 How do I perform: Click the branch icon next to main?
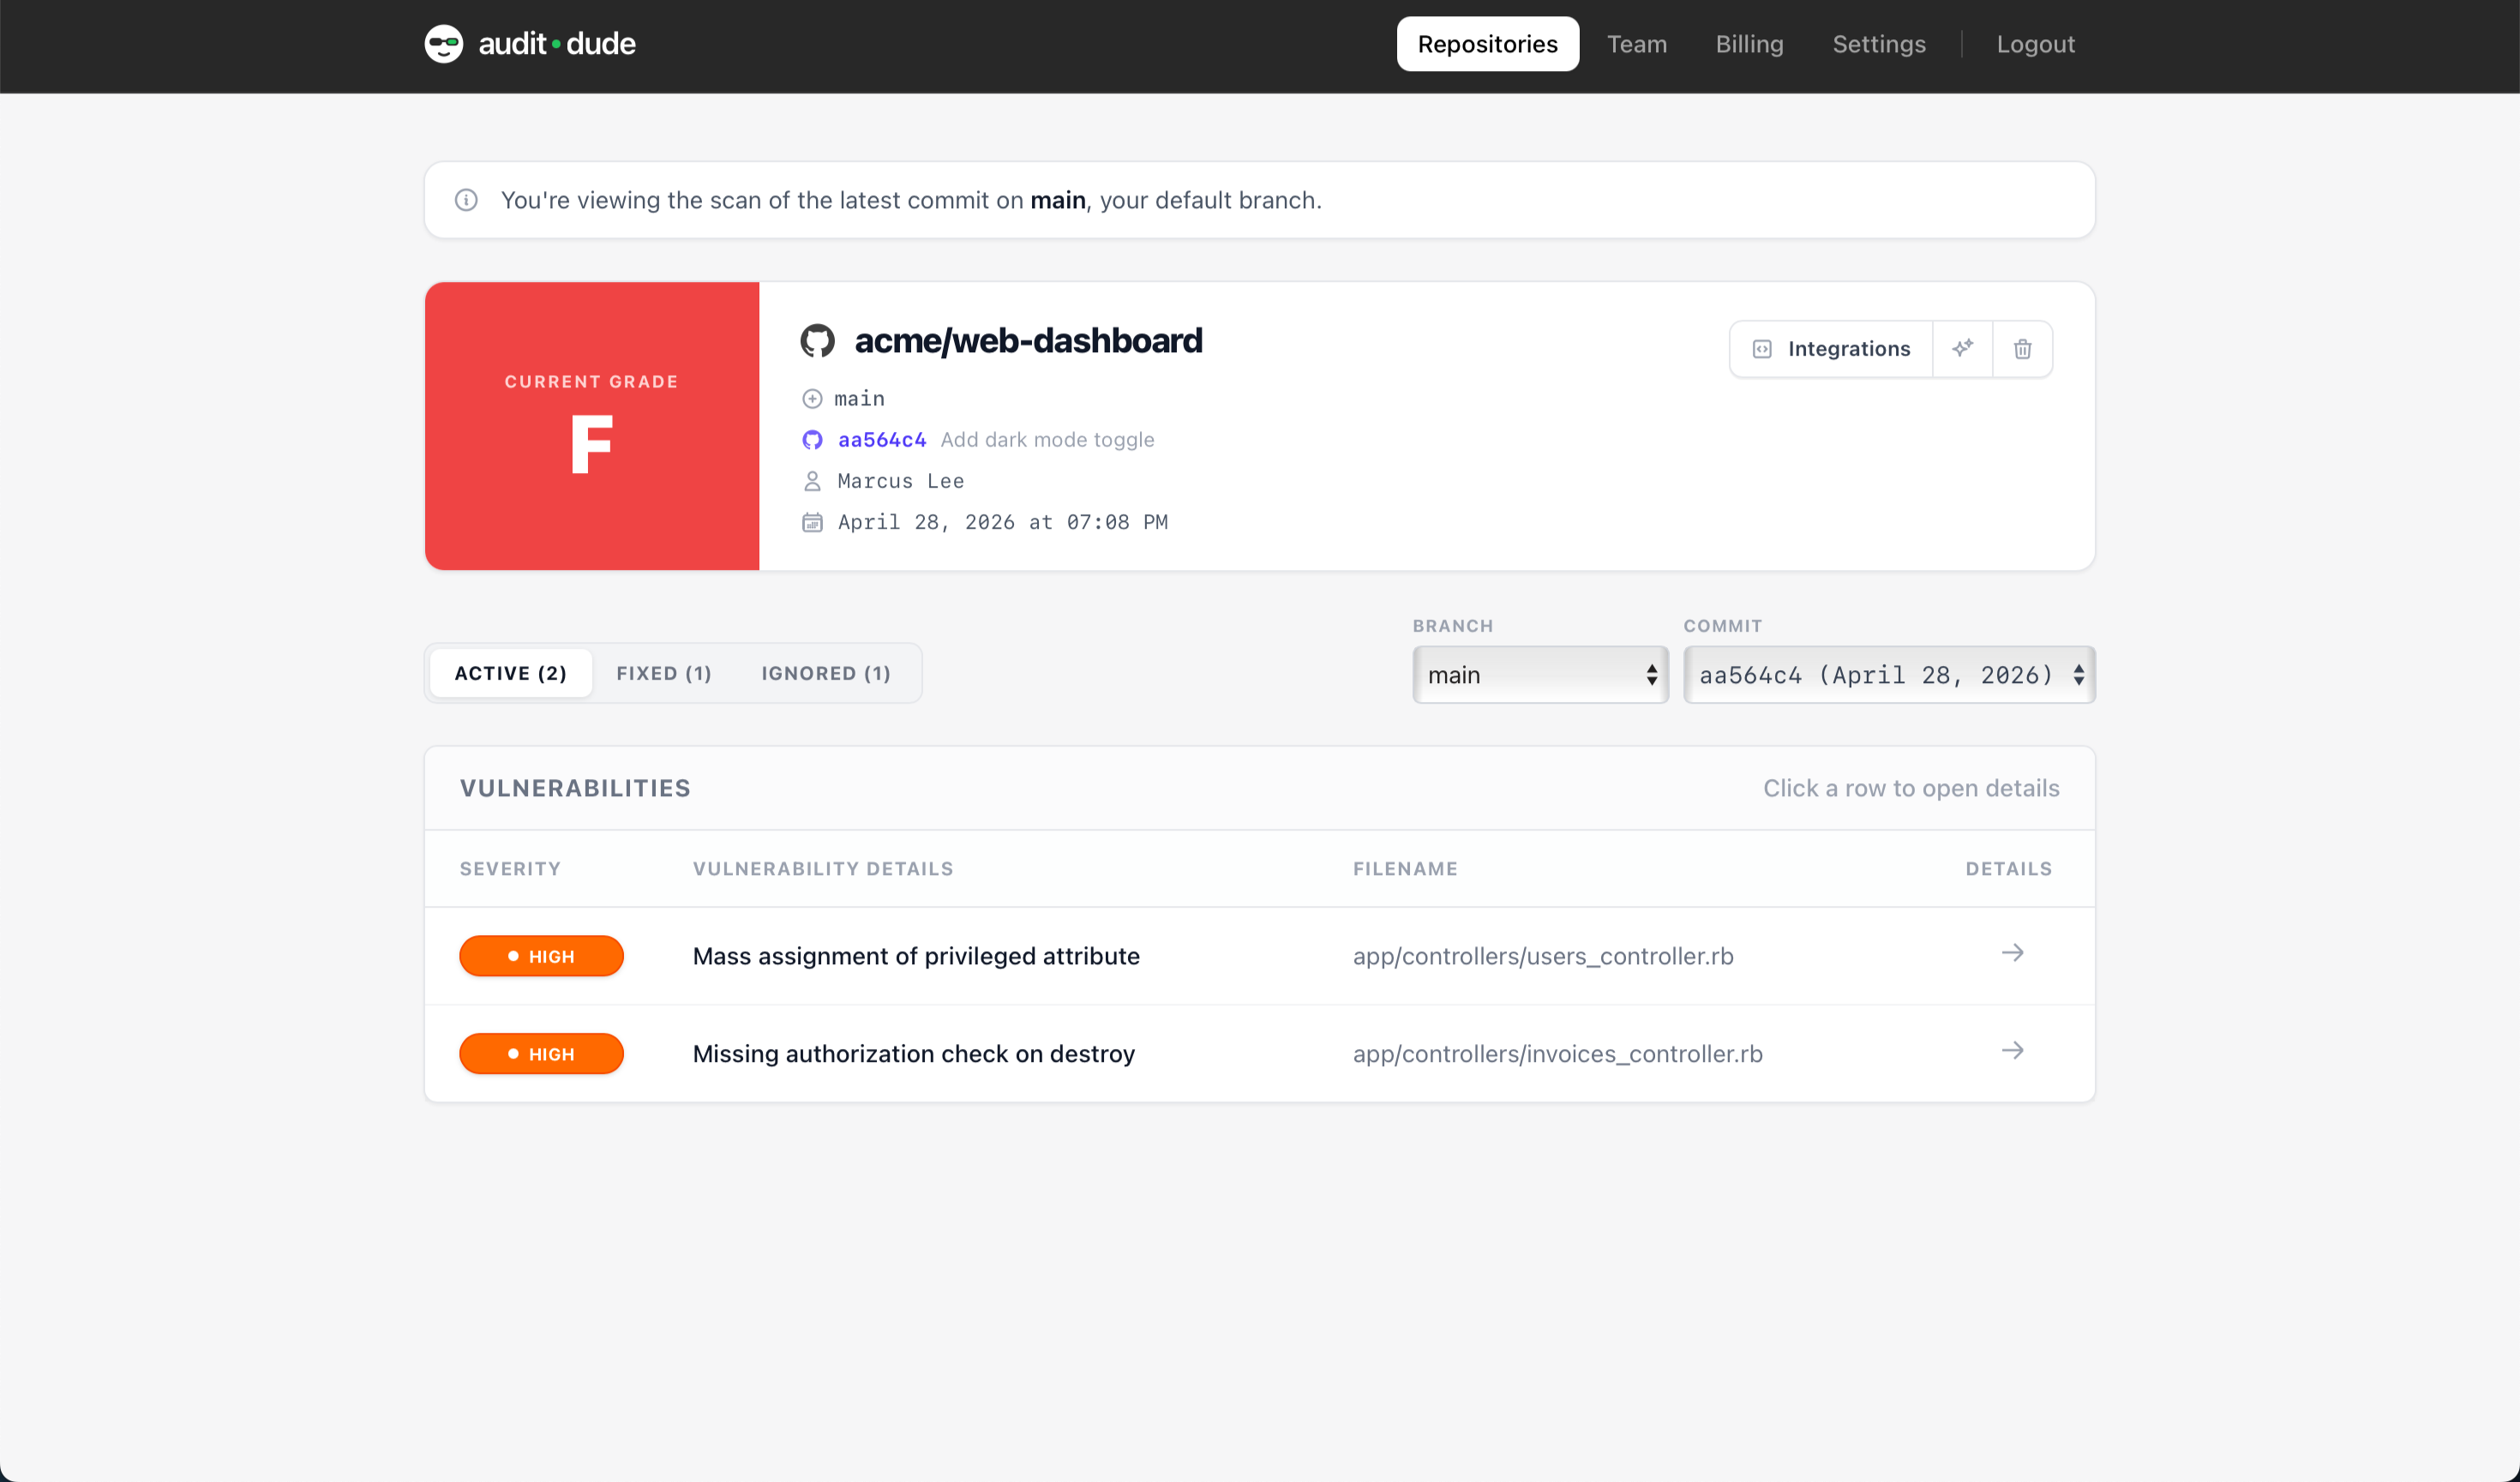pos(812,399)
